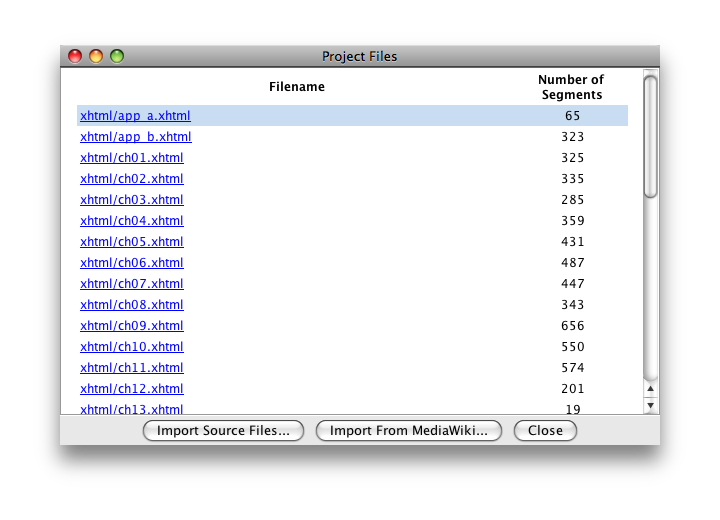The image size is (720, 520).
Task: Open xhtml/ch10.xhtml from the file list
Action: coord(132,347)
